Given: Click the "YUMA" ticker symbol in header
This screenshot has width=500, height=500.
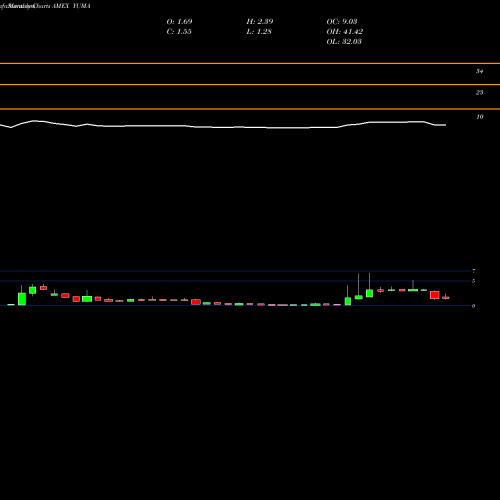Looking at the screenshot, I should click(x=81, y=6).
